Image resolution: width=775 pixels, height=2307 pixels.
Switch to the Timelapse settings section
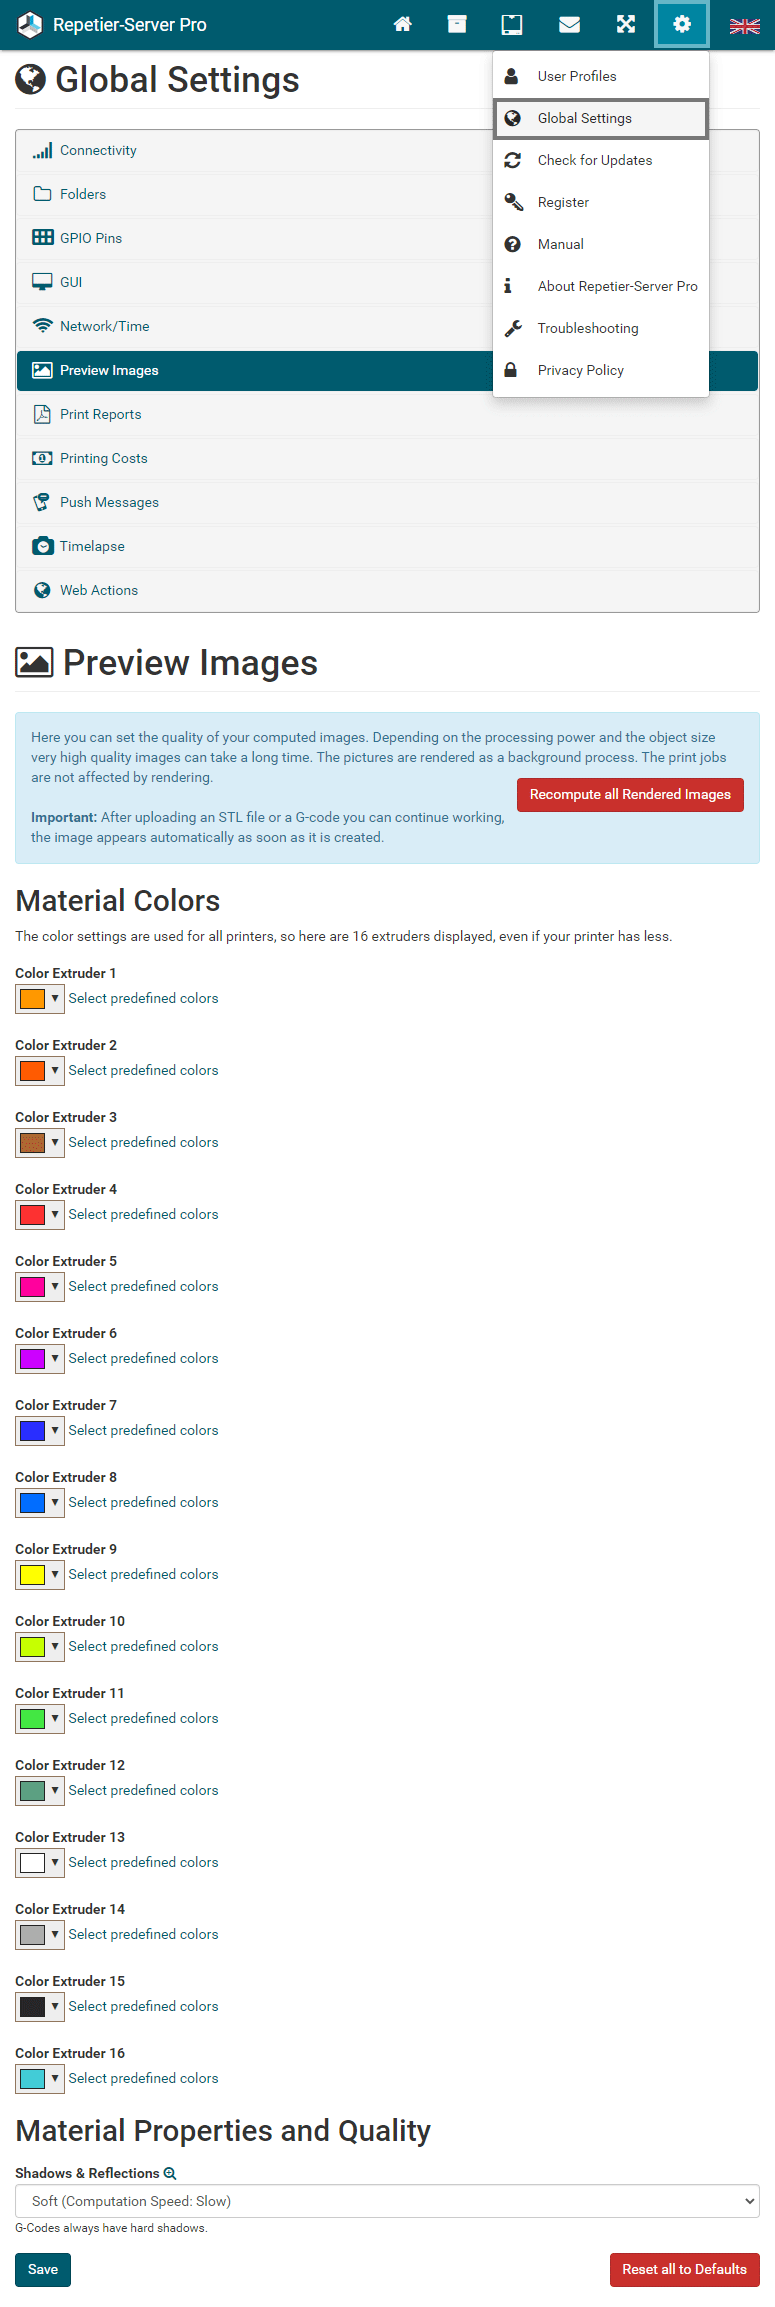coord(92,546)
